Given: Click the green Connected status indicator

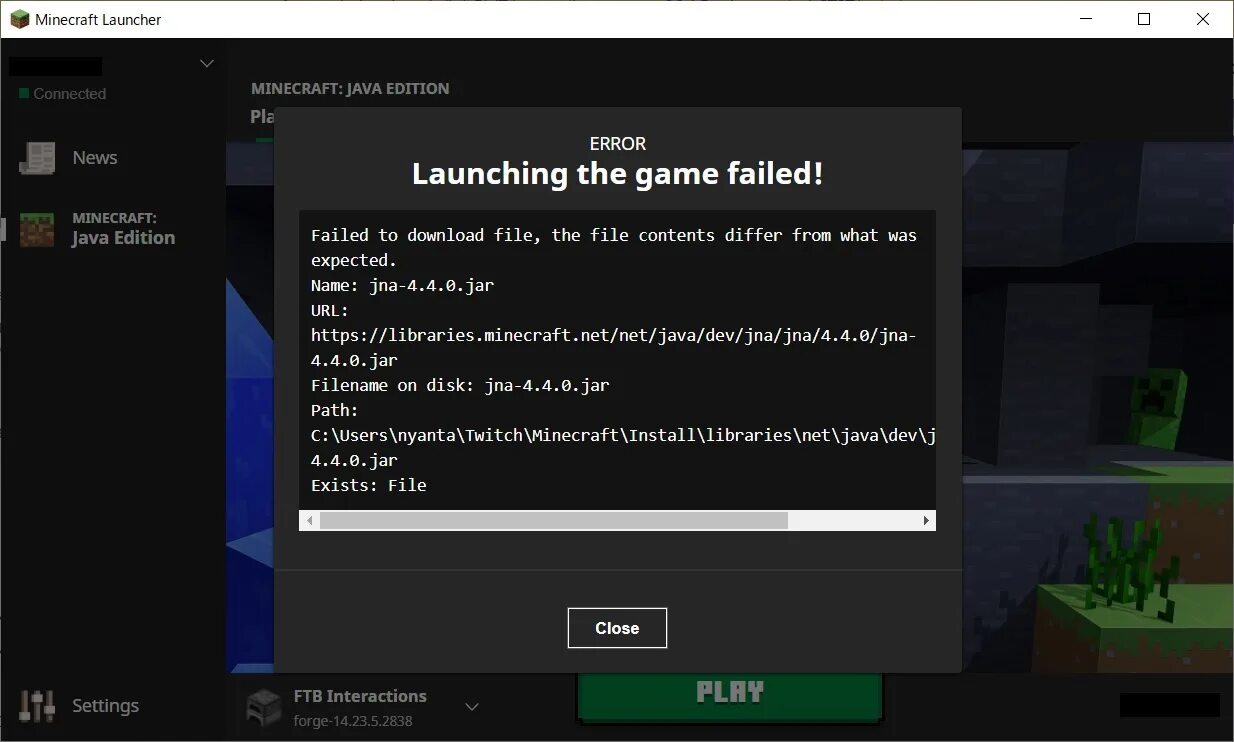Looking at the screenshot, I should tap(24, 94).
